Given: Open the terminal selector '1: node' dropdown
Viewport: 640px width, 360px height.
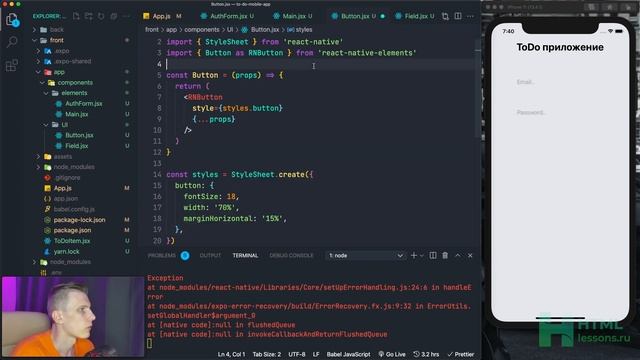Looking at the screenshot, I should pyautogui.click(x=365, y=256).
